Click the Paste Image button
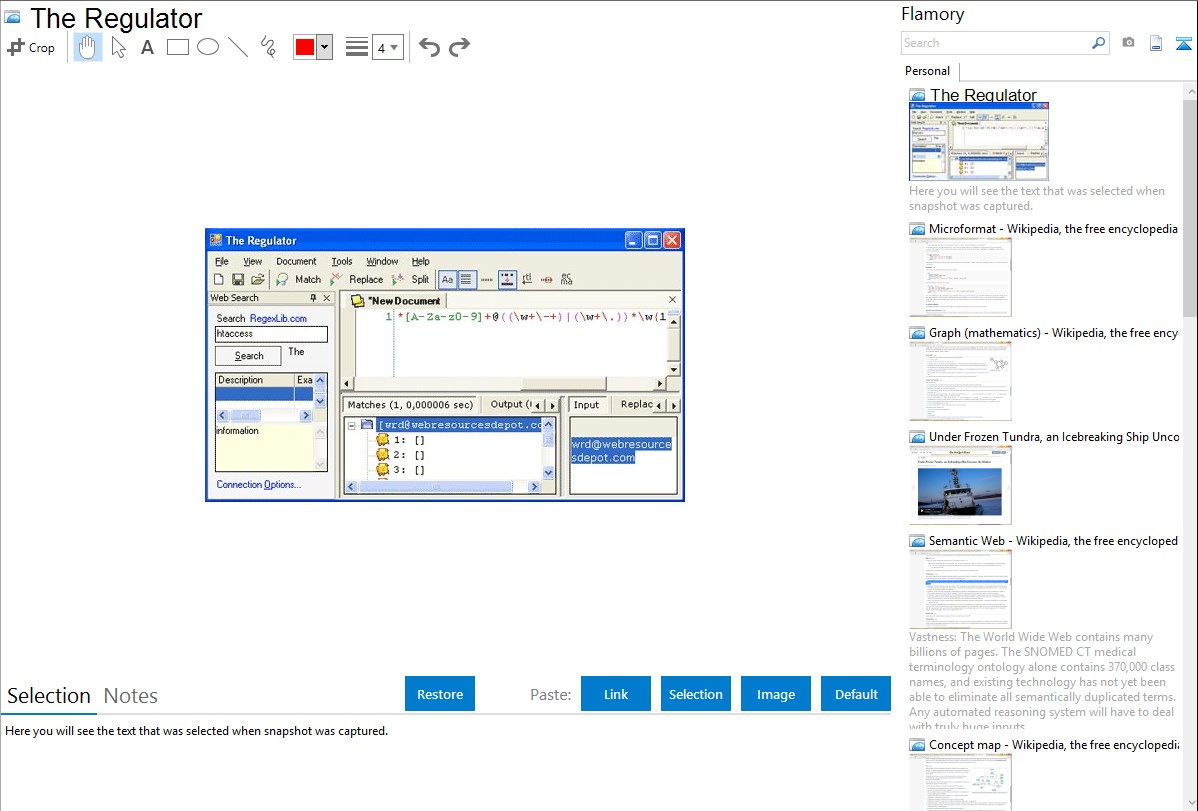Image resolution: width=1198 pixels, height=811 pixels. (x=775, y=694)
